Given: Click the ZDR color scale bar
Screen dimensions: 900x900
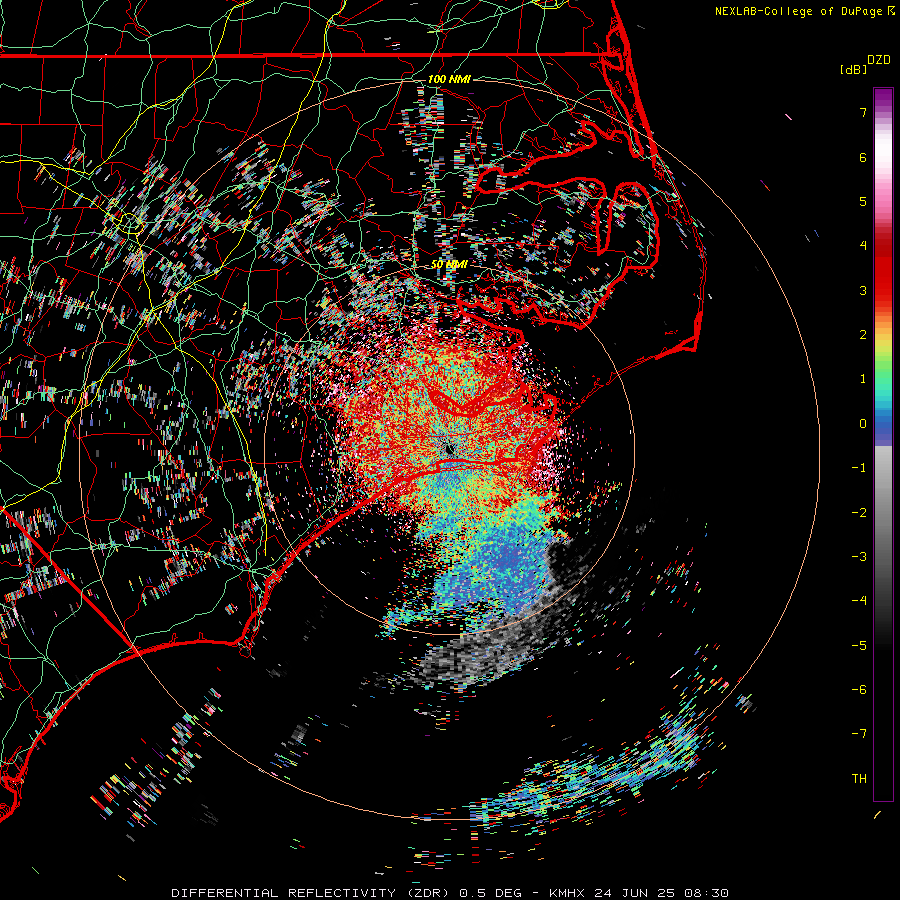Looking at the screenshot, I should coord(883,444).
